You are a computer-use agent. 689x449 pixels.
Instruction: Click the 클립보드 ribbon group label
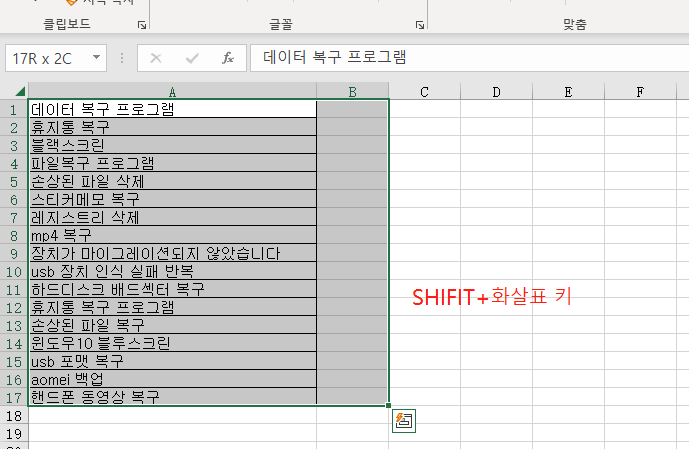coord(67,23)
